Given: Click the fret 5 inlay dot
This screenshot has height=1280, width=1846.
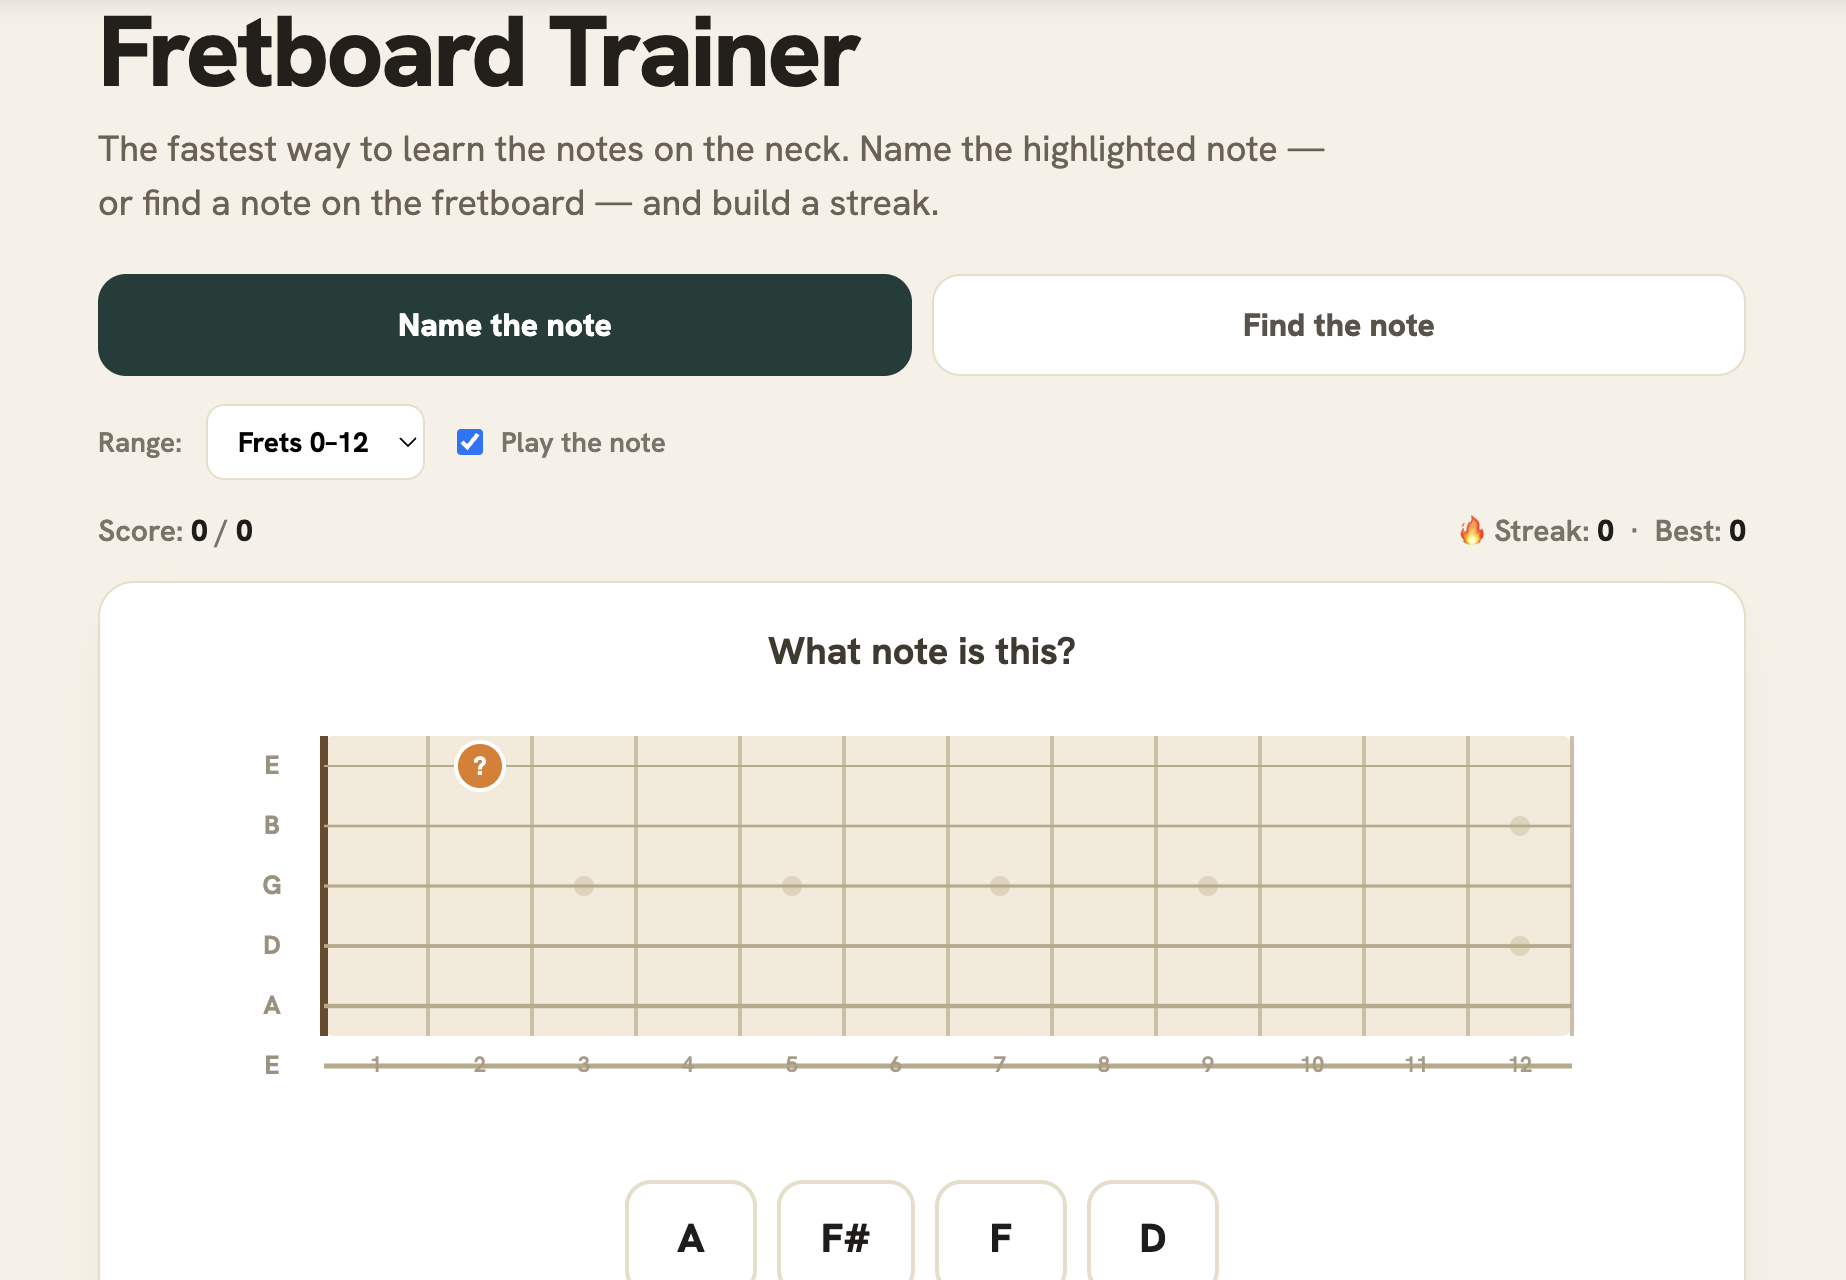Looking at the screenshot, I should point(792,886).
